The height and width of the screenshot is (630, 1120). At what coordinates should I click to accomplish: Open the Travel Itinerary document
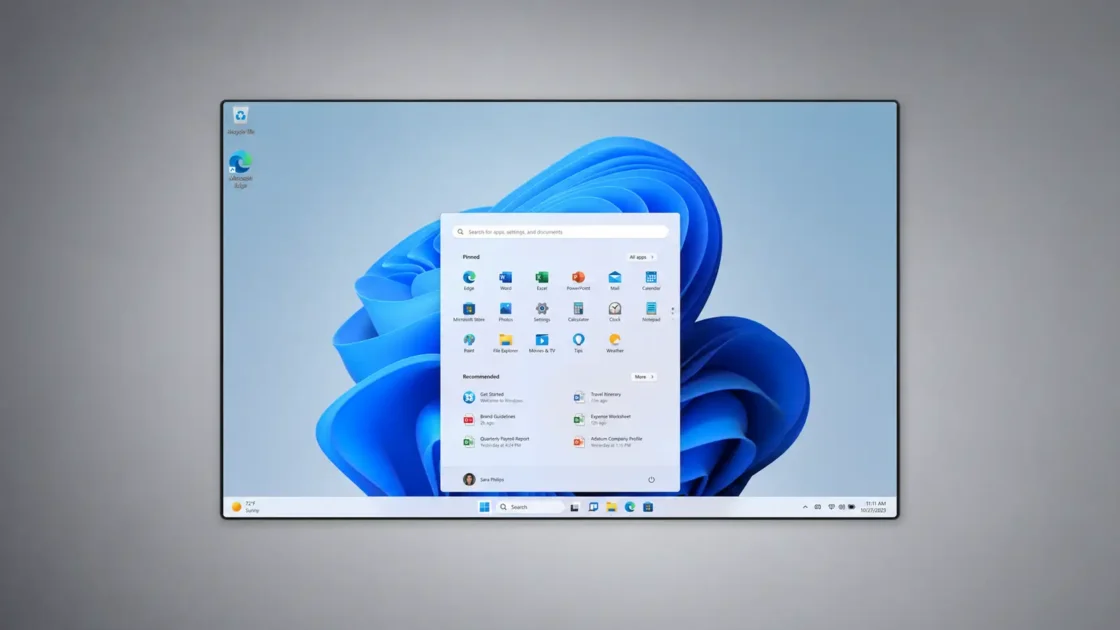point(599,397)
